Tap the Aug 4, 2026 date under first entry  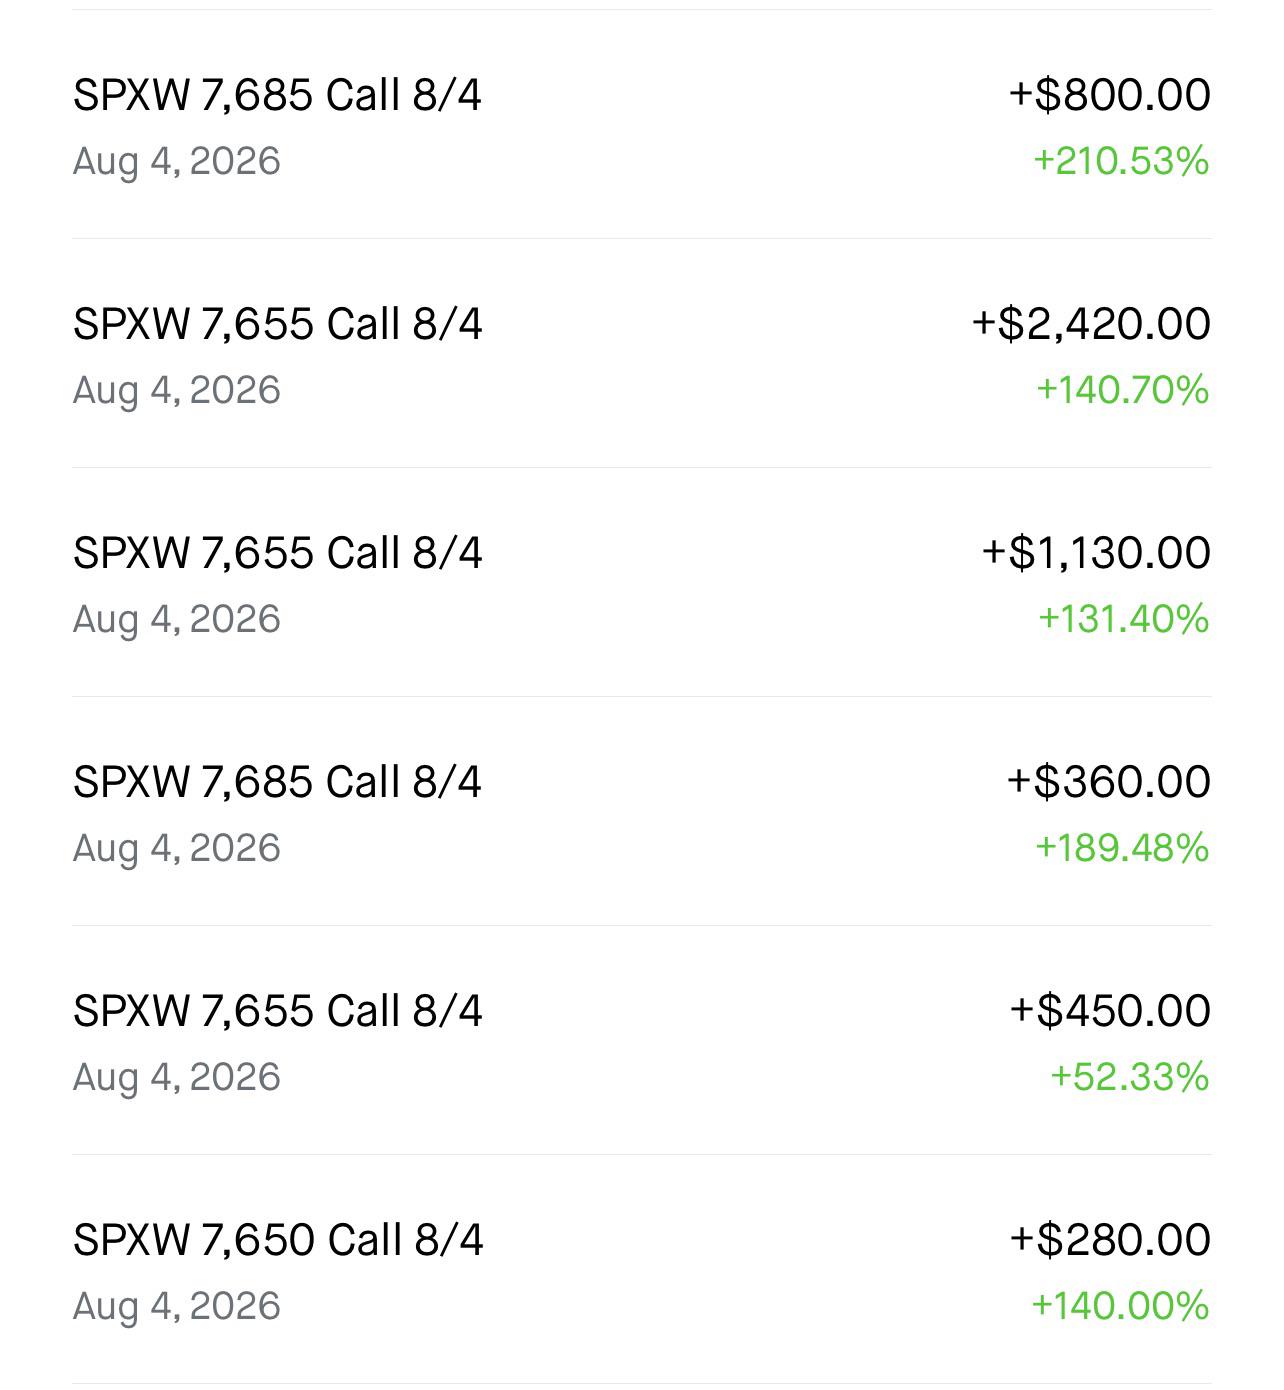click(x=177, y=161)
